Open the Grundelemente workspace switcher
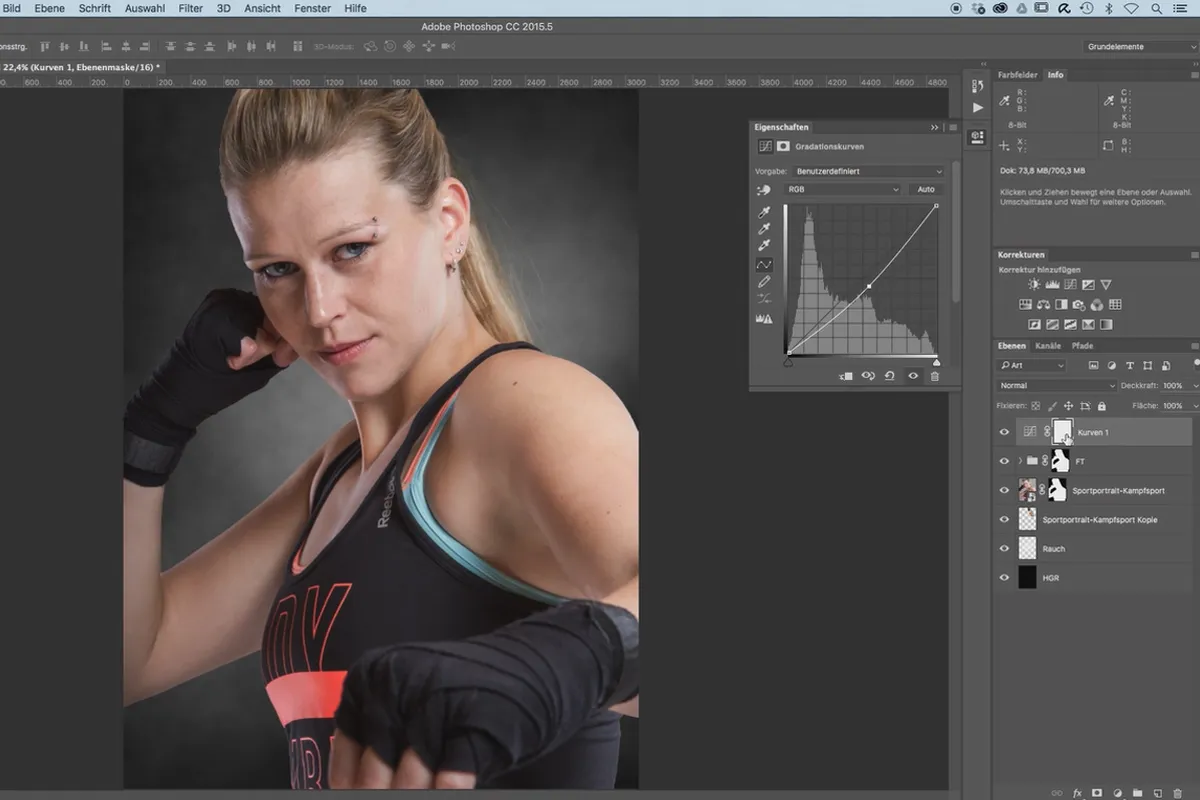The height and width of the screenshot is (800, 1200). [1141, 47]
